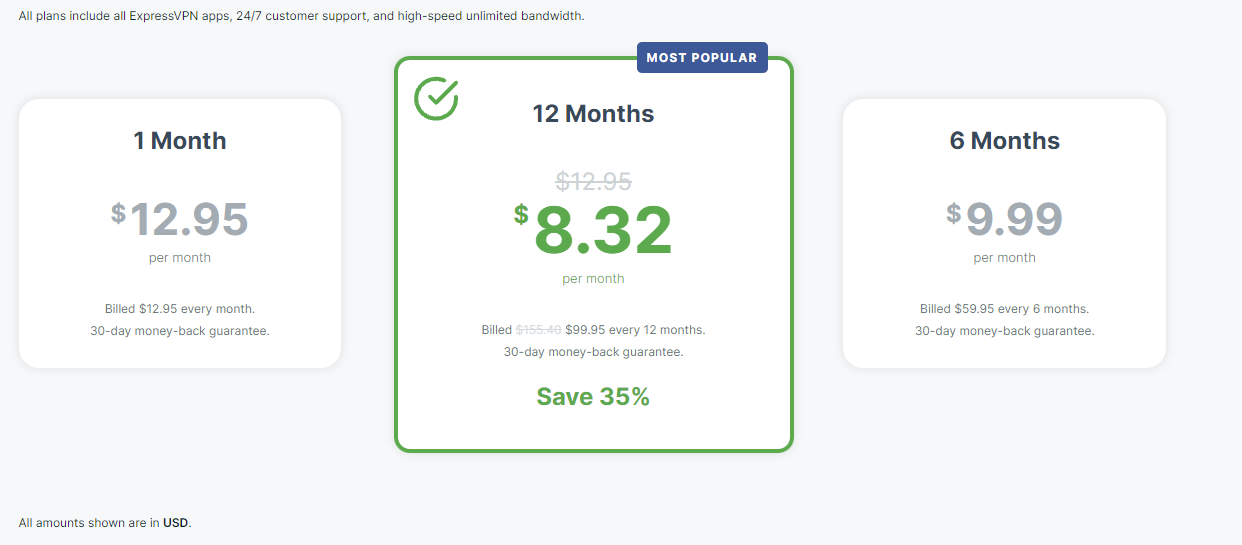Select the 6 Months plan card
This screenshot has width=1242, height=545.
pyautogui.click(x=1004, y=233)
